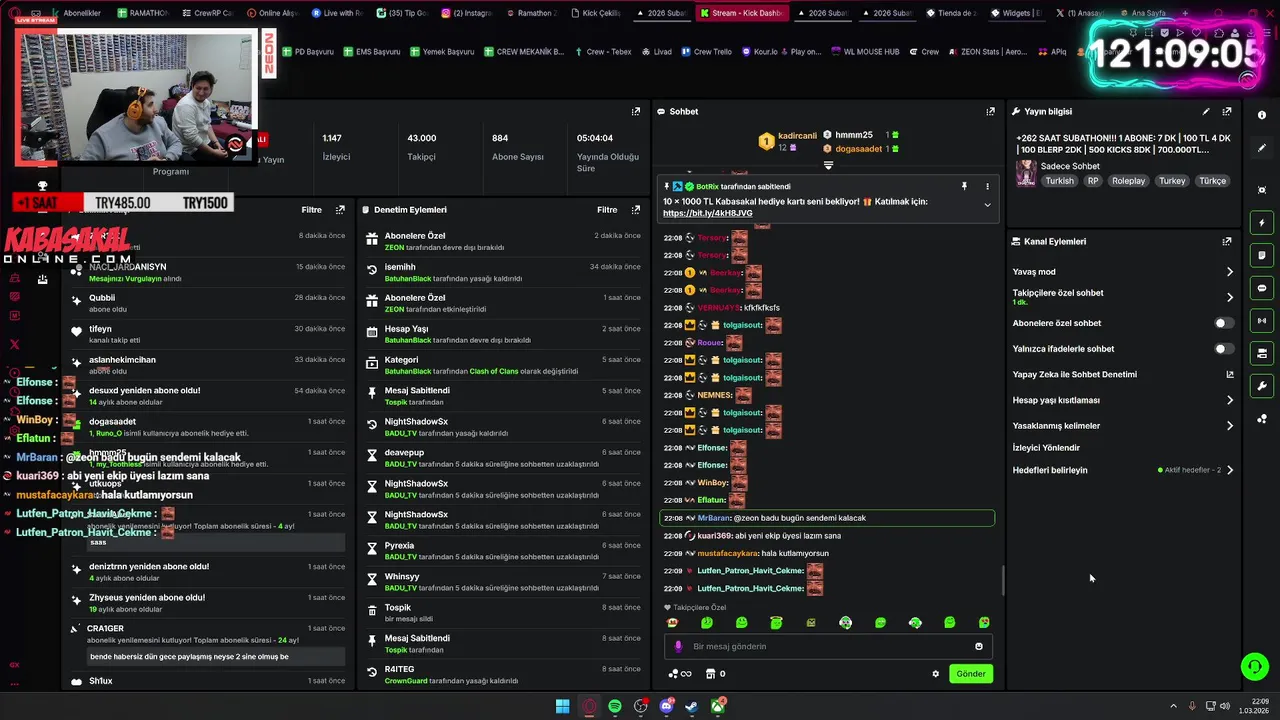Click the wrench icon in right sidebar

(1262, 386)
